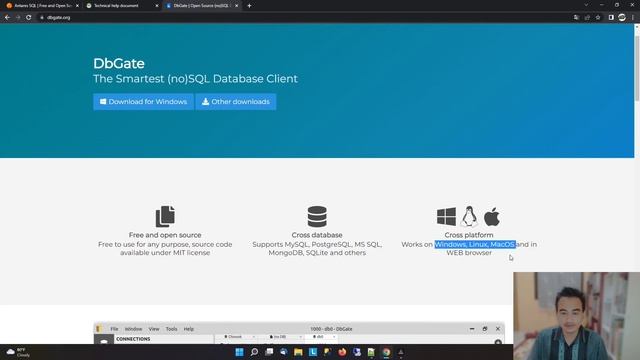The height and width of the screenshot is (360, 640).
Task: Open the weather widget on the taskbar
Action: (18, 352)
